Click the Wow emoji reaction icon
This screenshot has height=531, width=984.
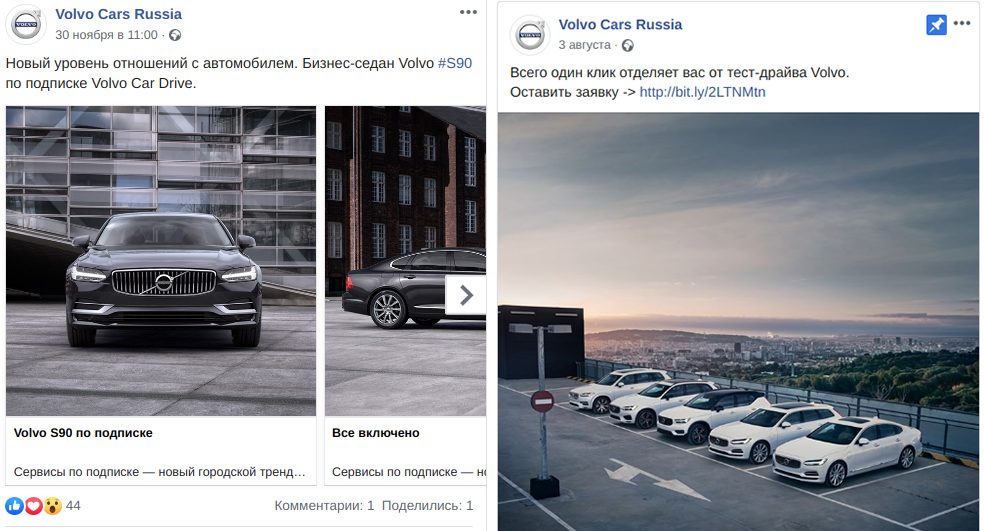(53, 506)
